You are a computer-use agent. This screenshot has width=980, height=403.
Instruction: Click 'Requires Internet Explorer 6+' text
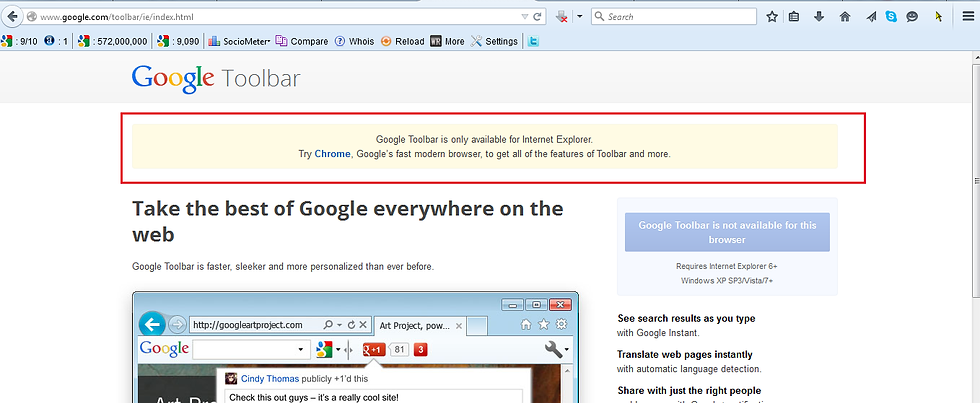pyautogui.click(x=727, y=266)
